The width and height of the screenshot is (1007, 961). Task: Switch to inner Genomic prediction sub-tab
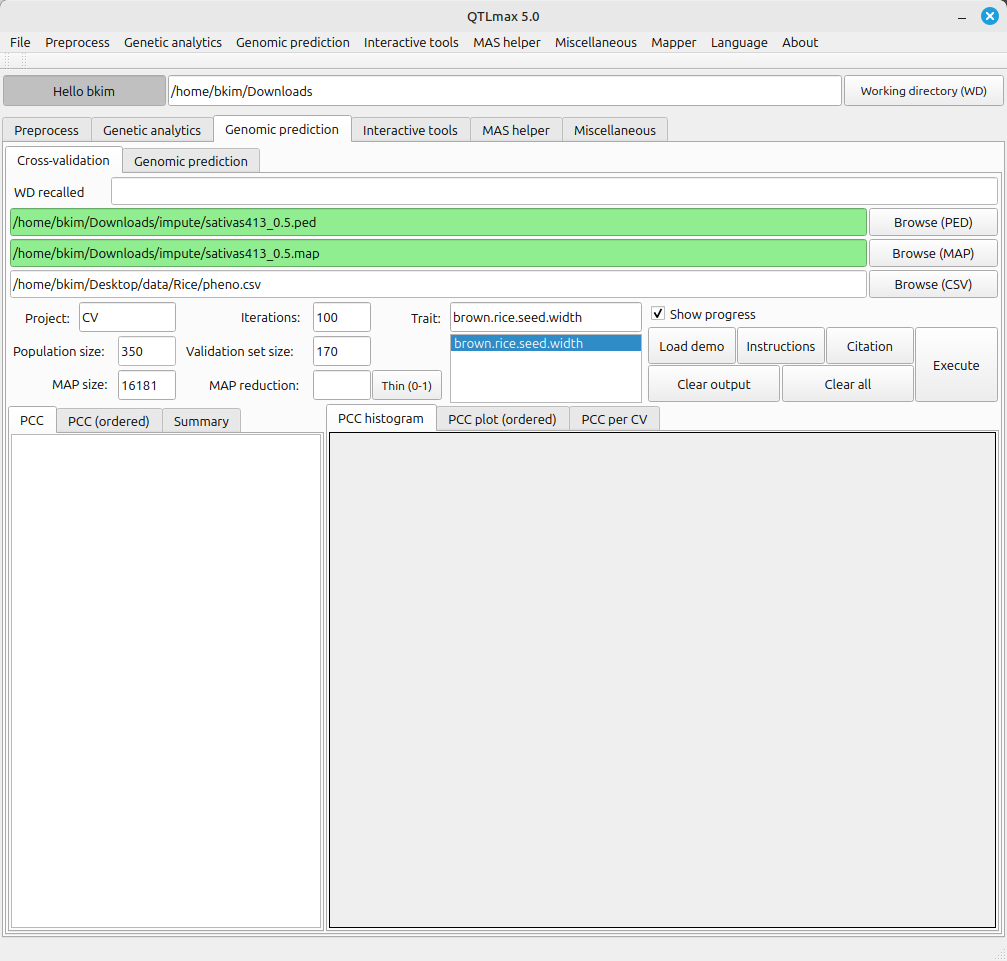(190, 161)
